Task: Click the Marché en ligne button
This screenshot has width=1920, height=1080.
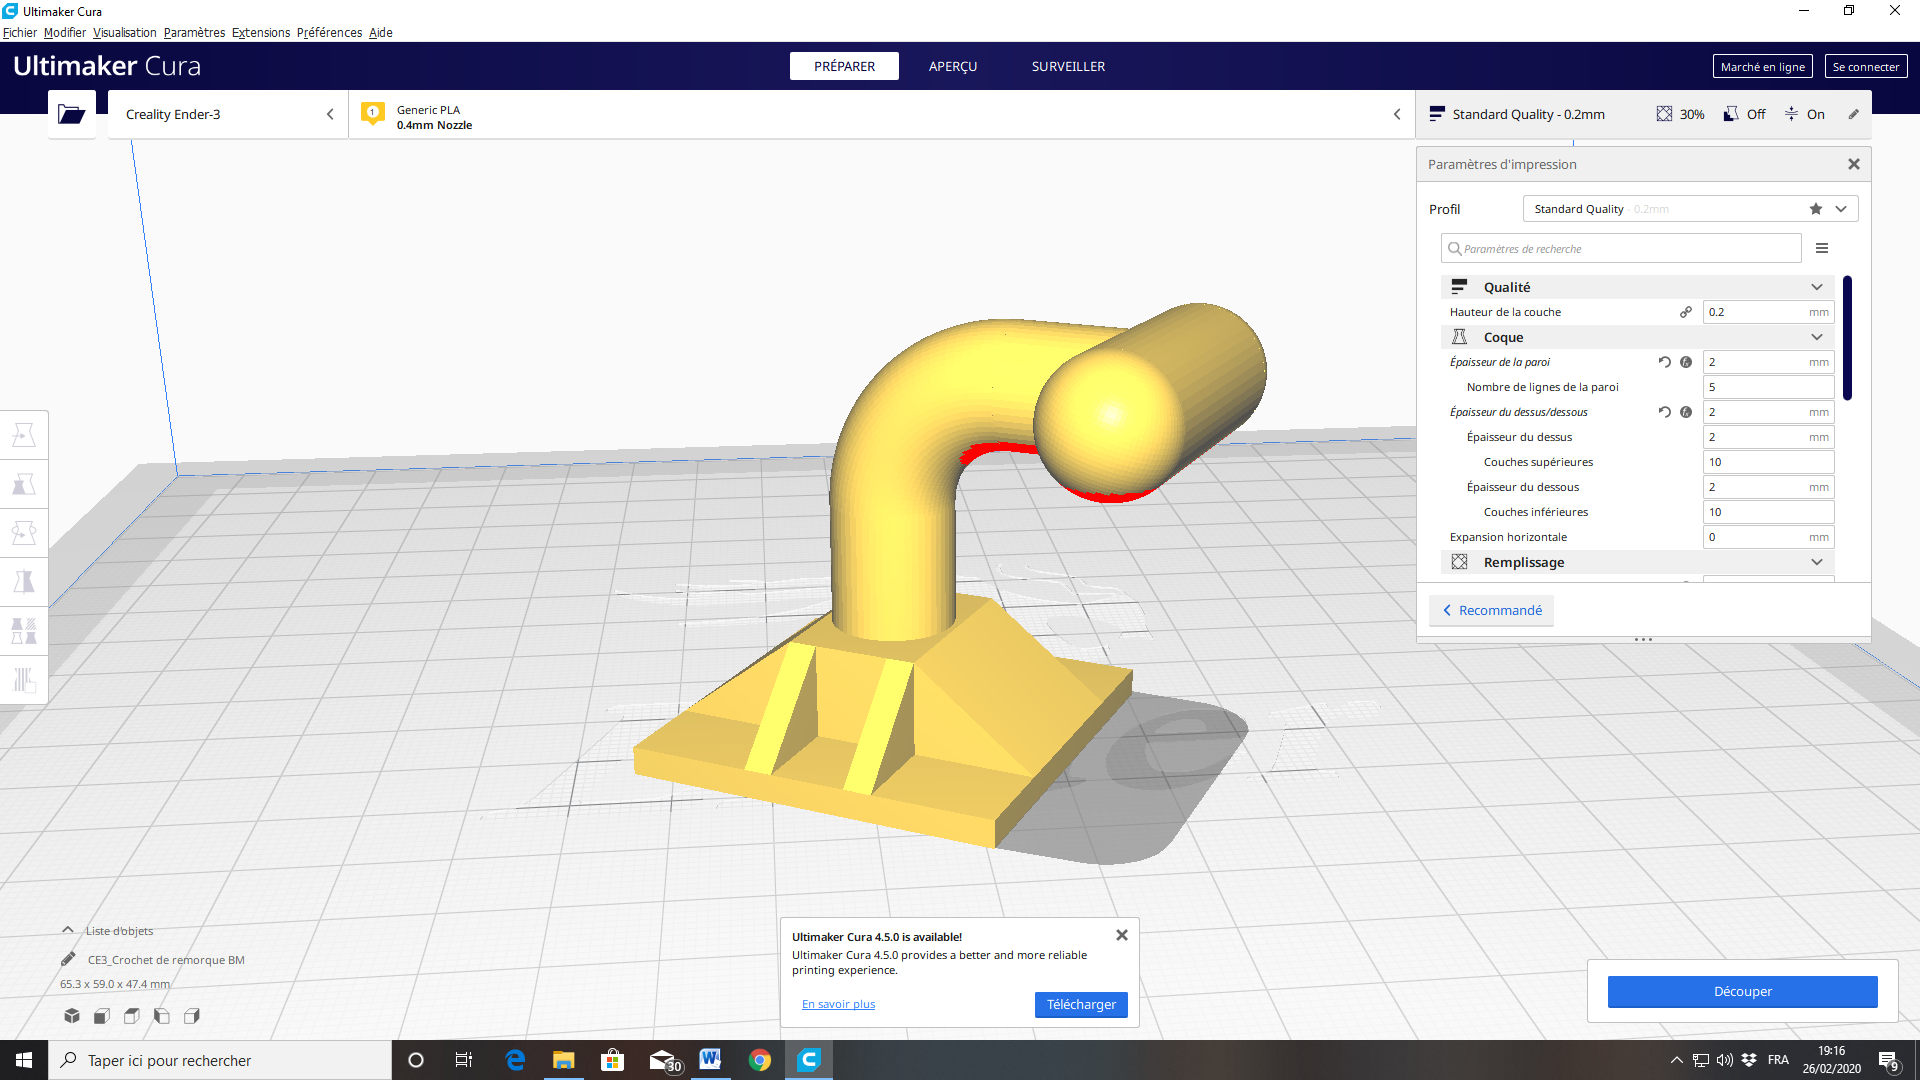Action: [1762, 66]
